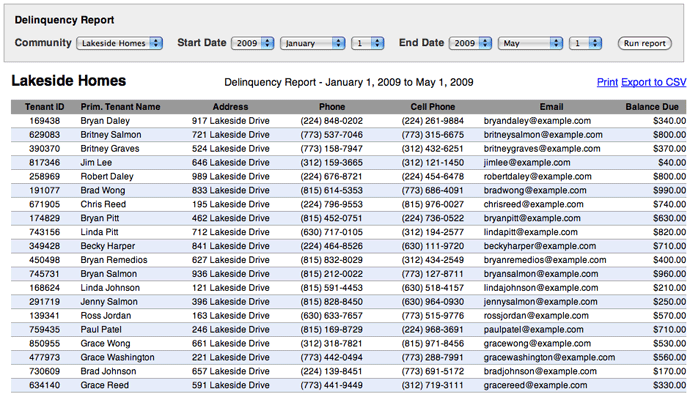Click cell phone (224) 454-6478

click(433, 177)
